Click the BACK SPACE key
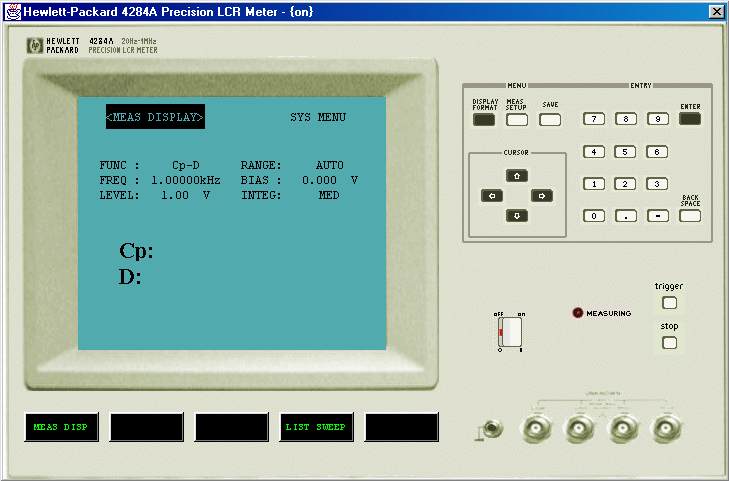Viewport: 729px width, 481px height. tap(690, 216)
